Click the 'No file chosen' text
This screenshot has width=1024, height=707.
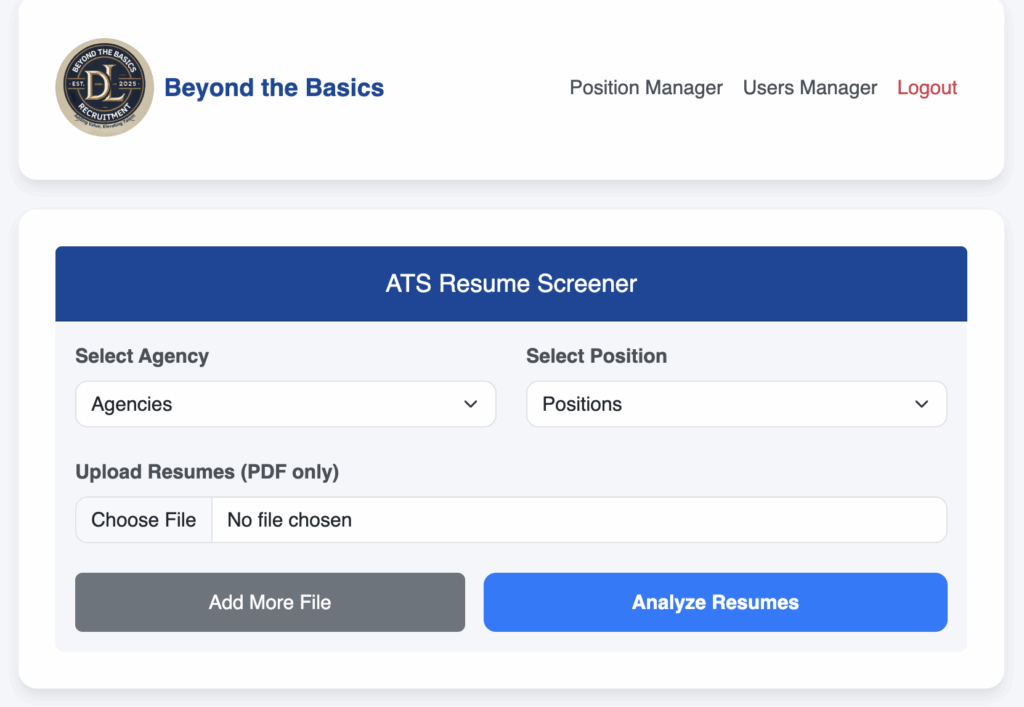click(289, 520)
